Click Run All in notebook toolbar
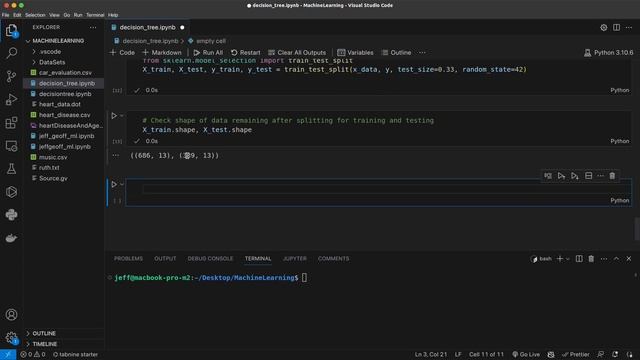The width and height of the screenshot is (640, 360). click(208, 53)
